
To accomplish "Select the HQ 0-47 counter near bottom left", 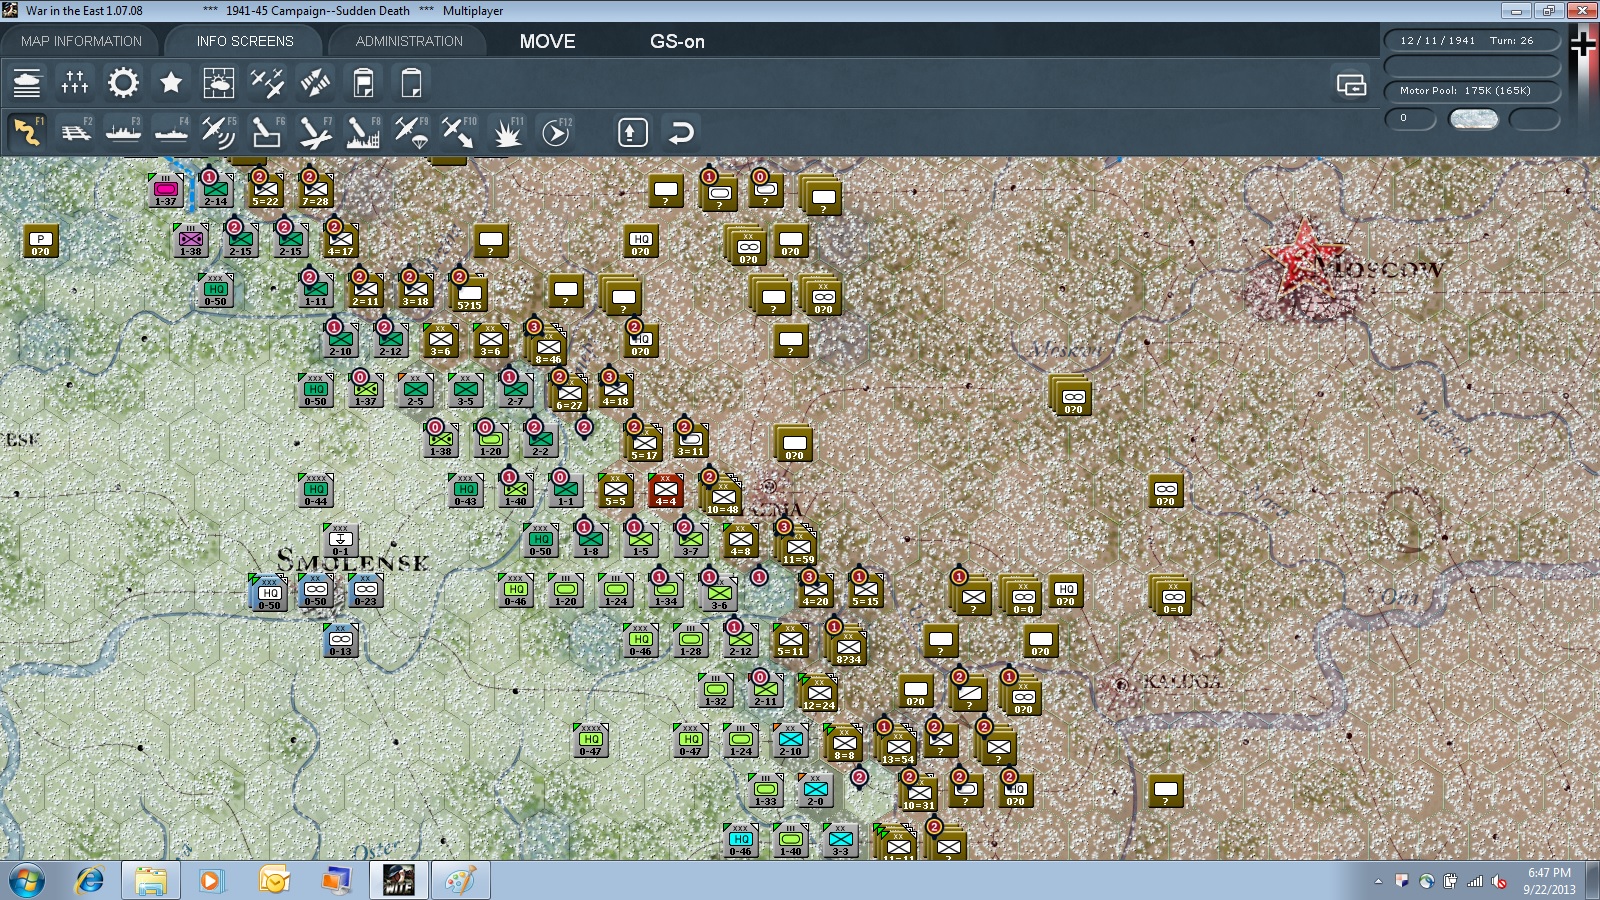I will (591, 741).
